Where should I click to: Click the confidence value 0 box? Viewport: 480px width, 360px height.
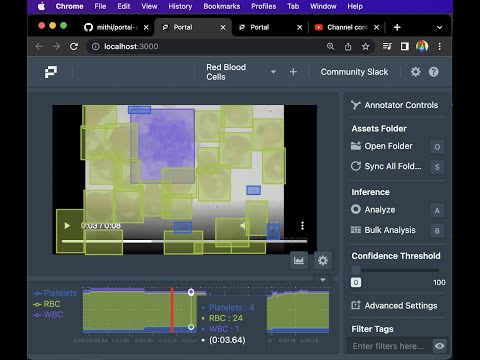(356, 283)
